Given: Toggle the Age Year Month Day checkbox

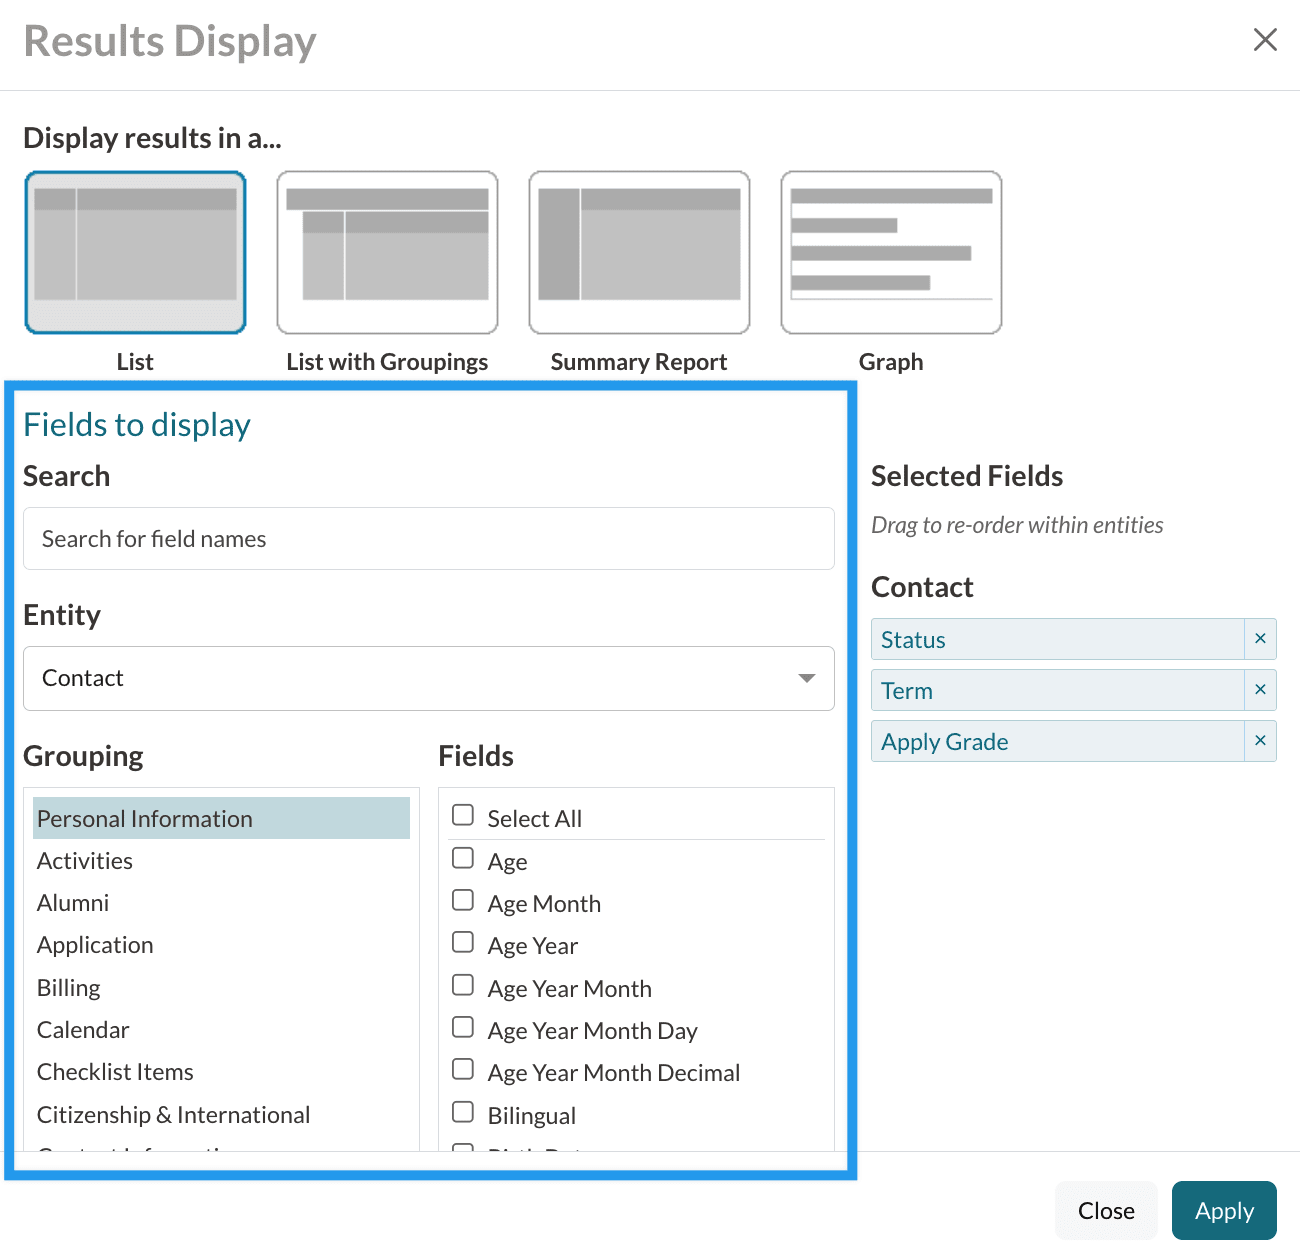Looking at the screenshot, I should pos(463,1028).
